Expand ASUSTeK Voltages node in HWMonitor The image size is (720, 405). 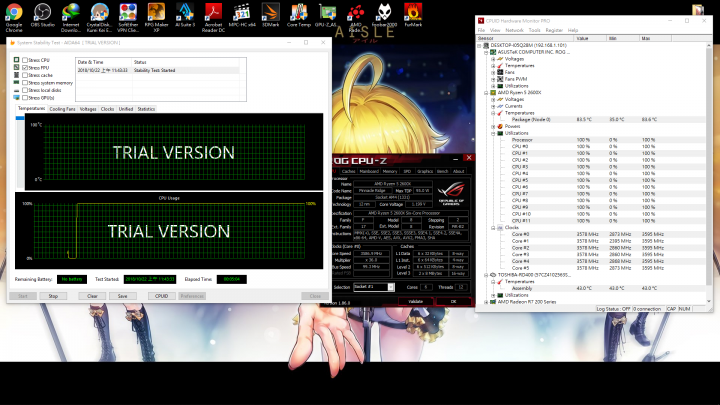[493, 59]
